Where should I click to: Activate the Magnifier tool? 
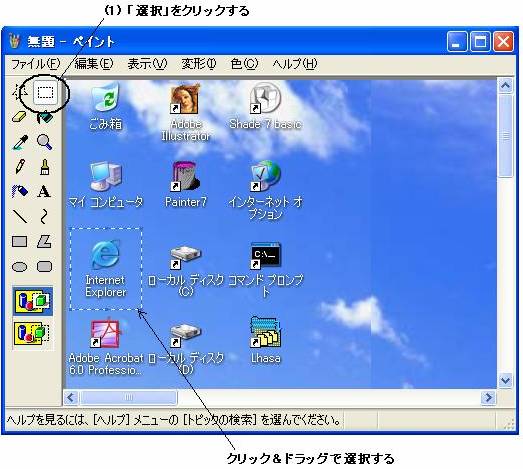tap(44, 142)
